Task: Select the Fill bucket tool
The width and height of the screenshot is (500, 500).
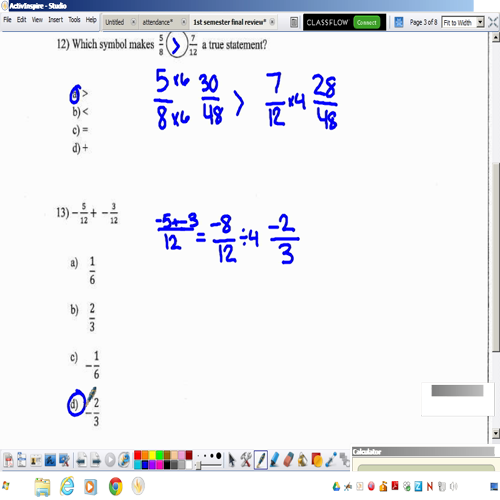Action: tap(303, 460)
